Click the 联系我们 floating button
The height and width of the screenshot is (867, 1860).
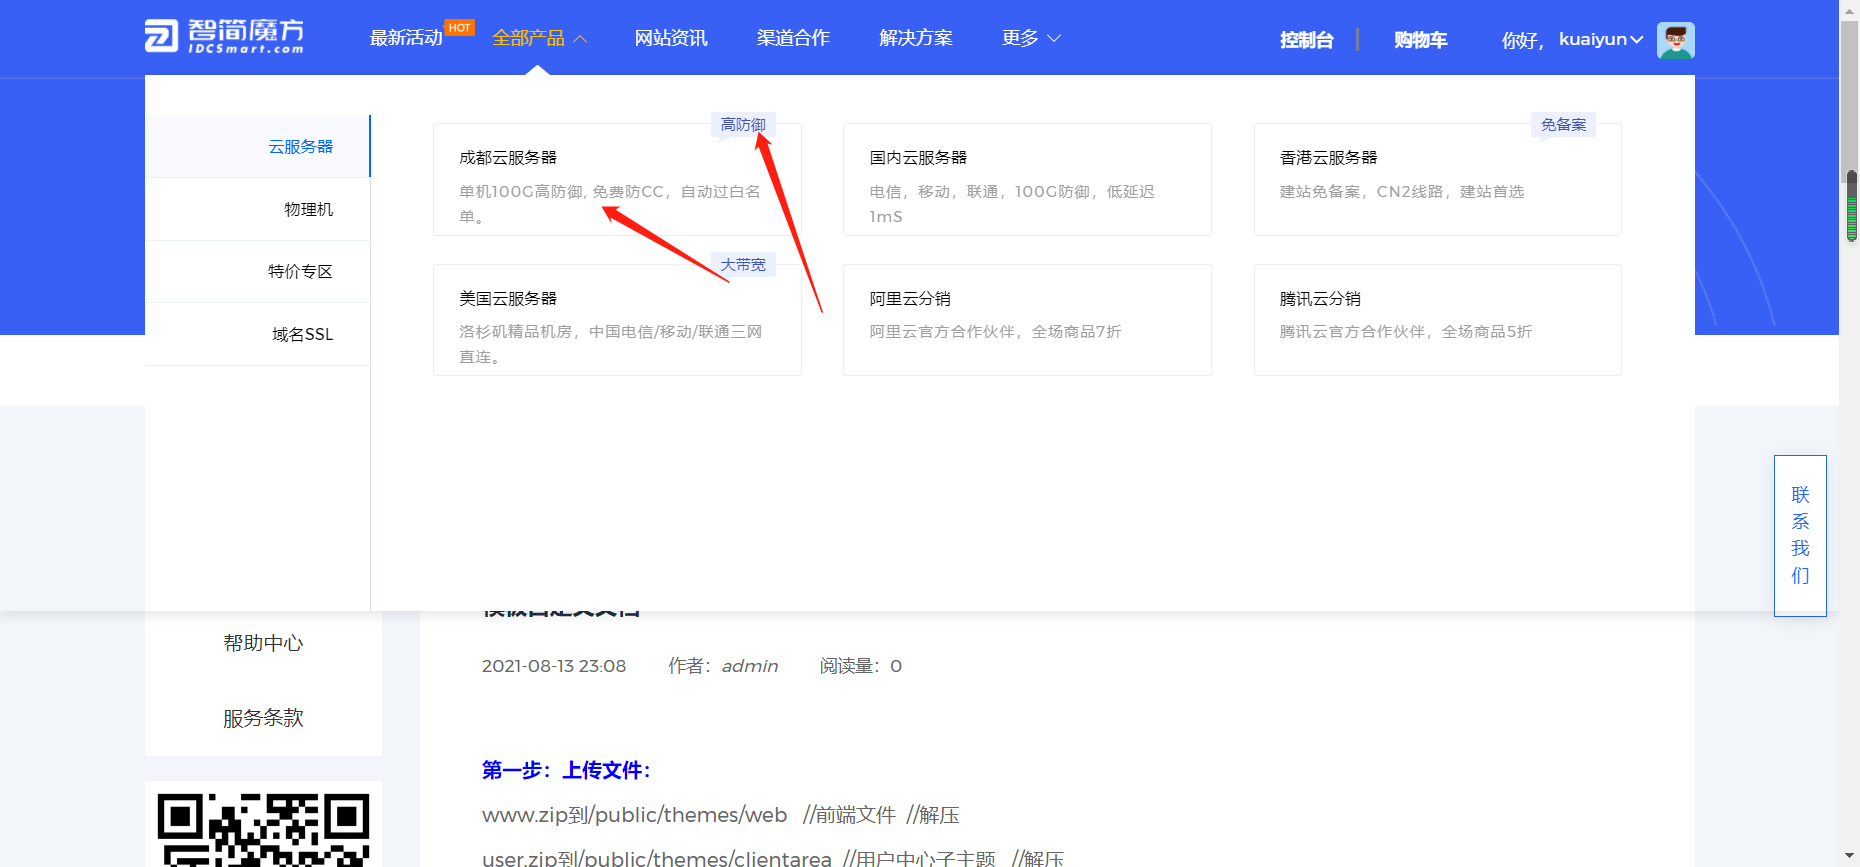1800,536
